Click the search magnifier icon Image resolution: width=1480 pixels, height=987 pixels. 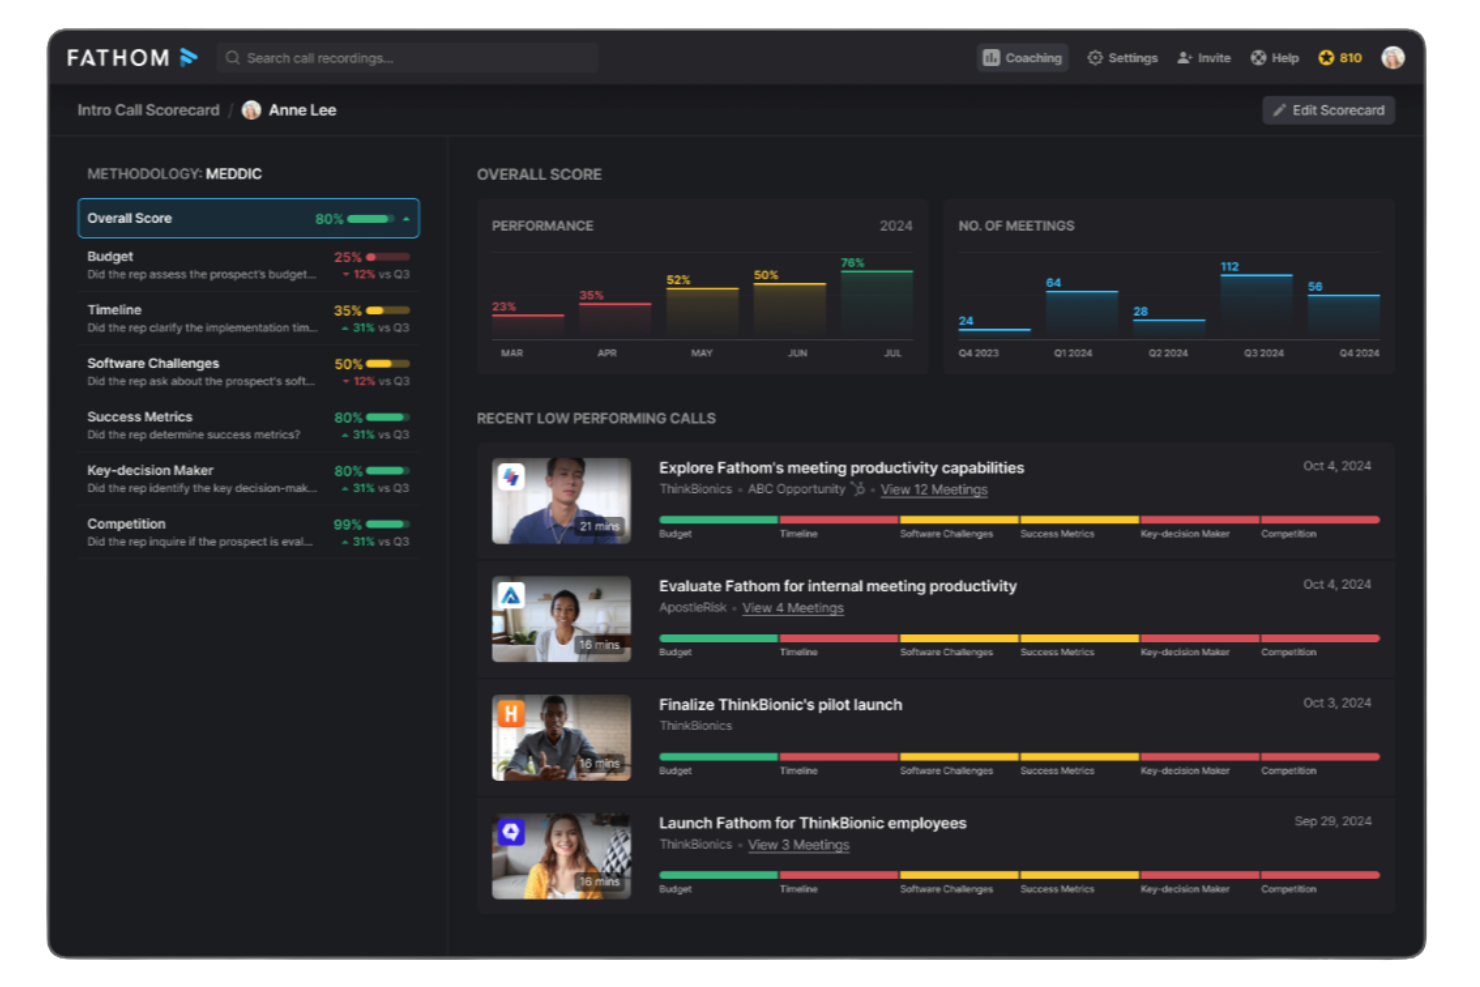[232, 58]
